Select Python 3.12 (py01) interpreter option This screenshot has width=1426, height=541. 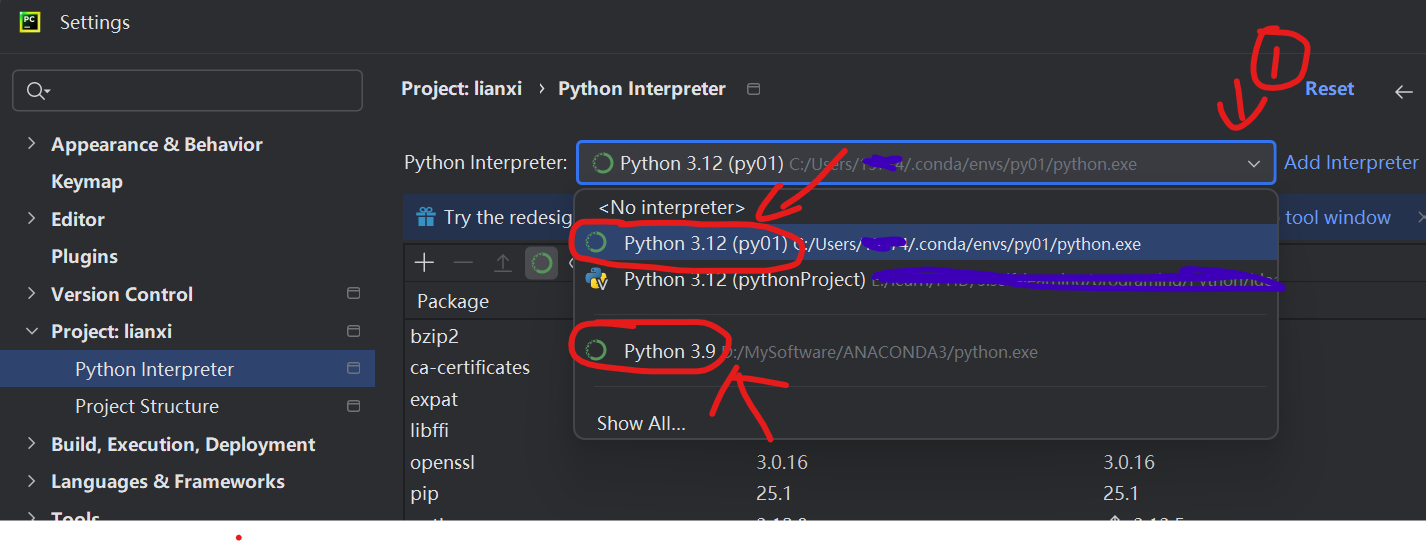(925, 243)
